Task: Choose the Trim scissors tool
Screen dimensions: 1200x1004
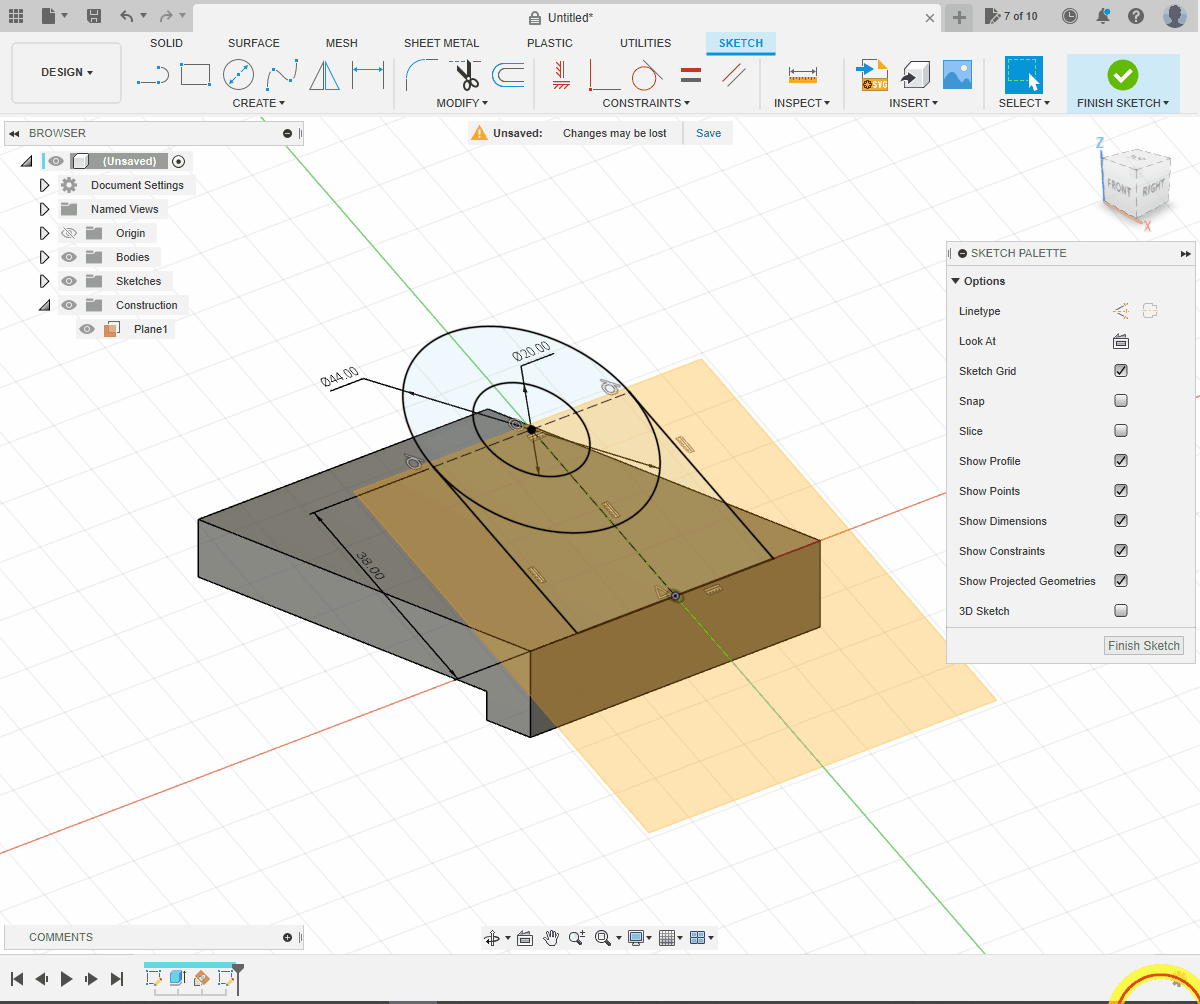Action: (465, 75)
